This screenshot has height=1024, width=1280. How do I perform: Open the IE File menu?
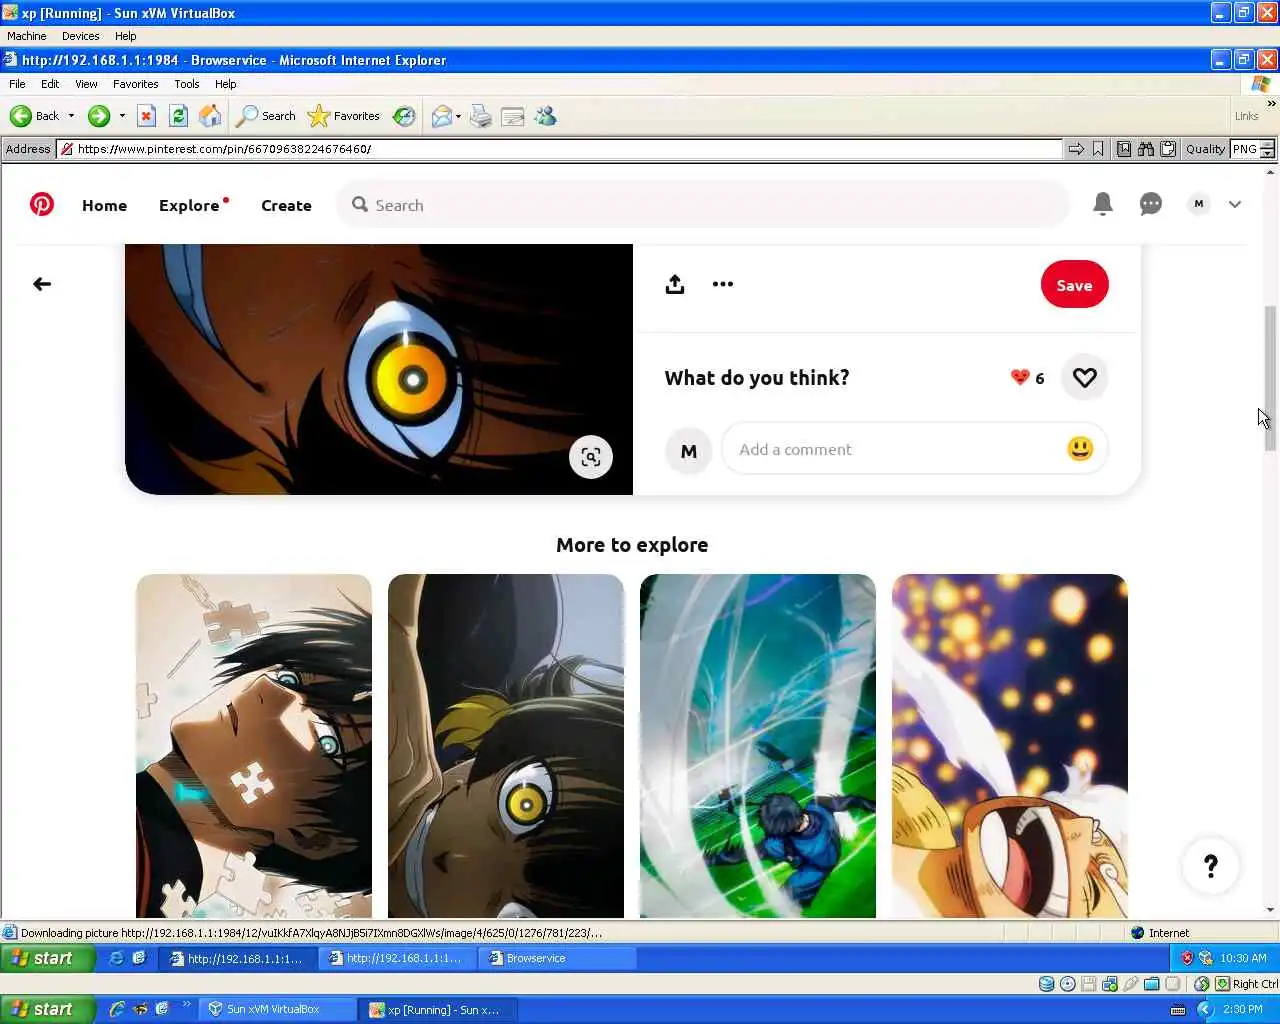(x=17, y=84)
